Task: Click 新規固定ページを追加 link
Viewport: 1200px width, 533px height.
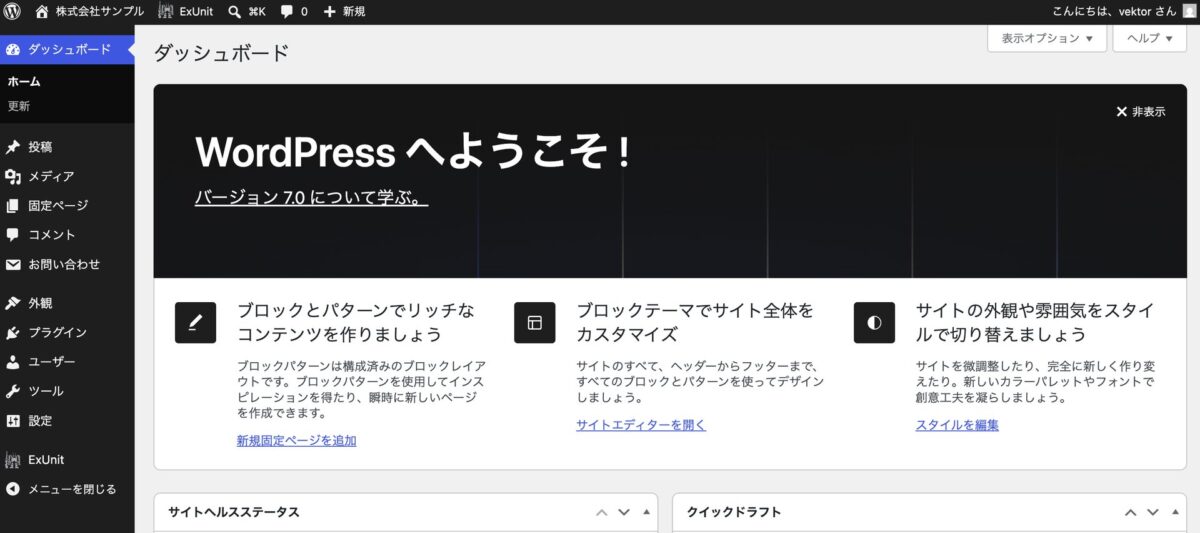Action: 296,440
